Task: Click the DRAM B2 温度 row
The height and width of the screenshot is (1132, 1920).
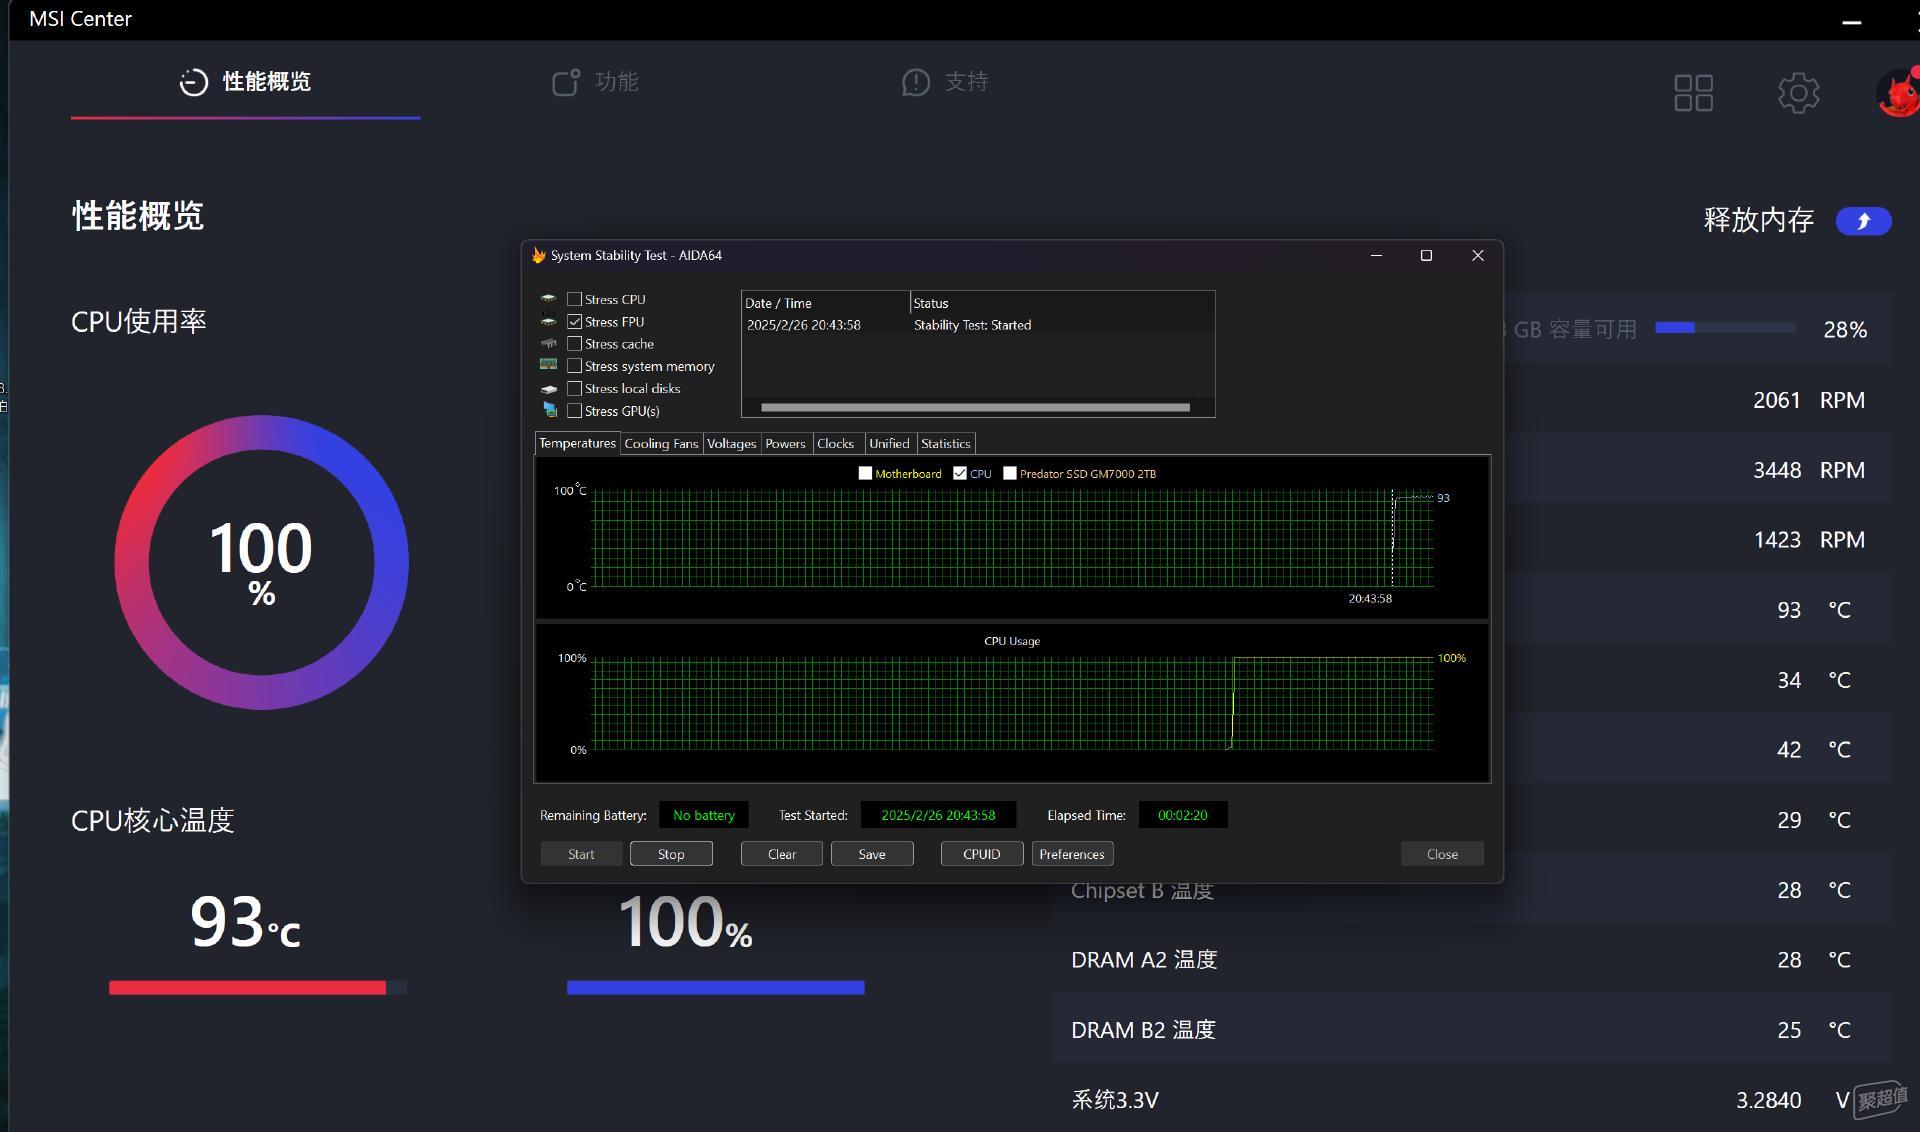Action: coord(1470,1029)
